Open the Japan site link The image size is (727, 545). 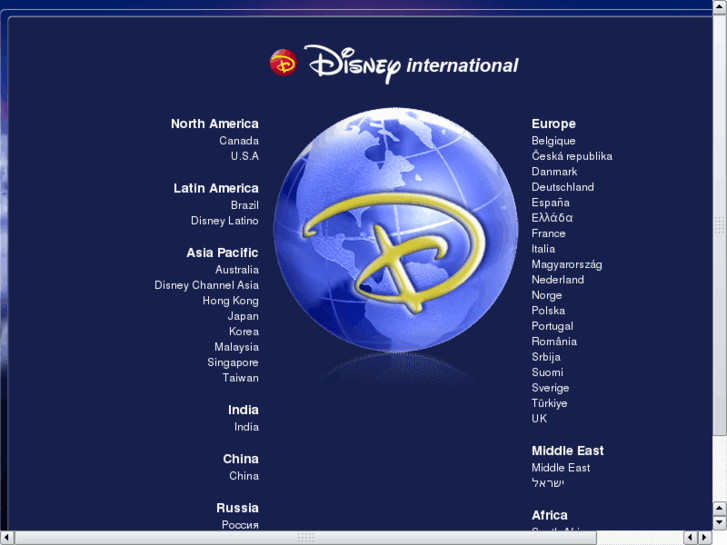(243, 316)
